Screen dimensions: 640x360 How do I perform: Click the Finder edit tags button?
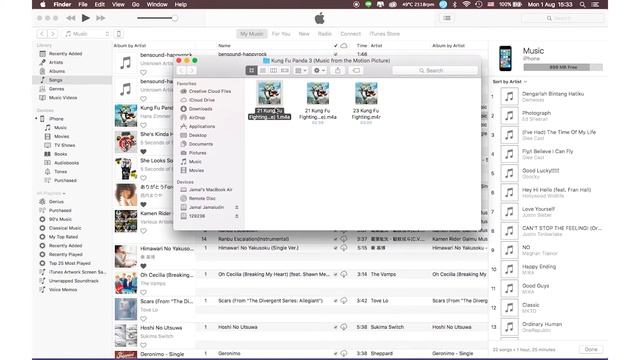[x=356, y=71]
